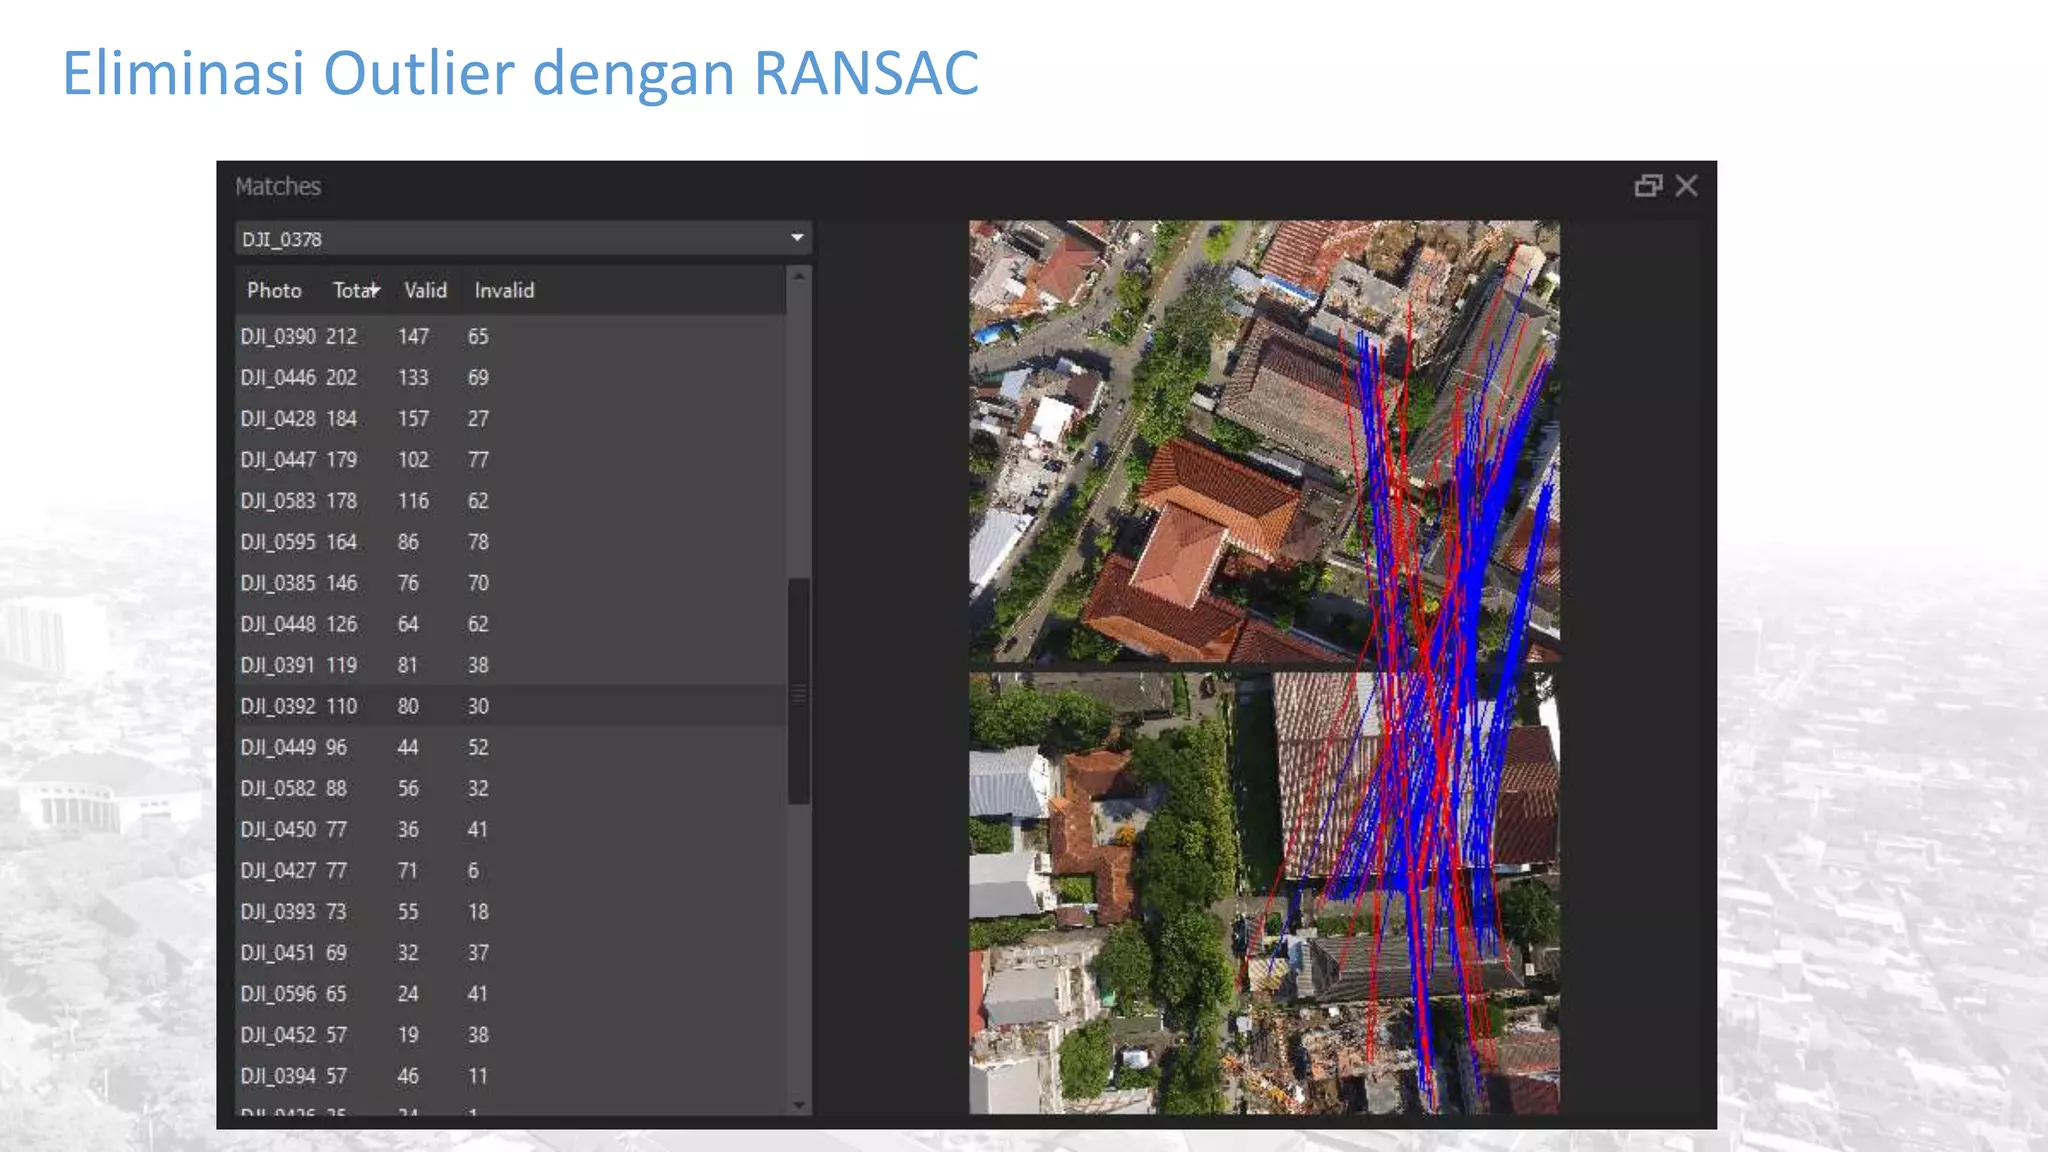Image resolution: width=2048 pixels, height=1152 pixels.
Task: Click the Matches panel title
Action: [278, 186]
